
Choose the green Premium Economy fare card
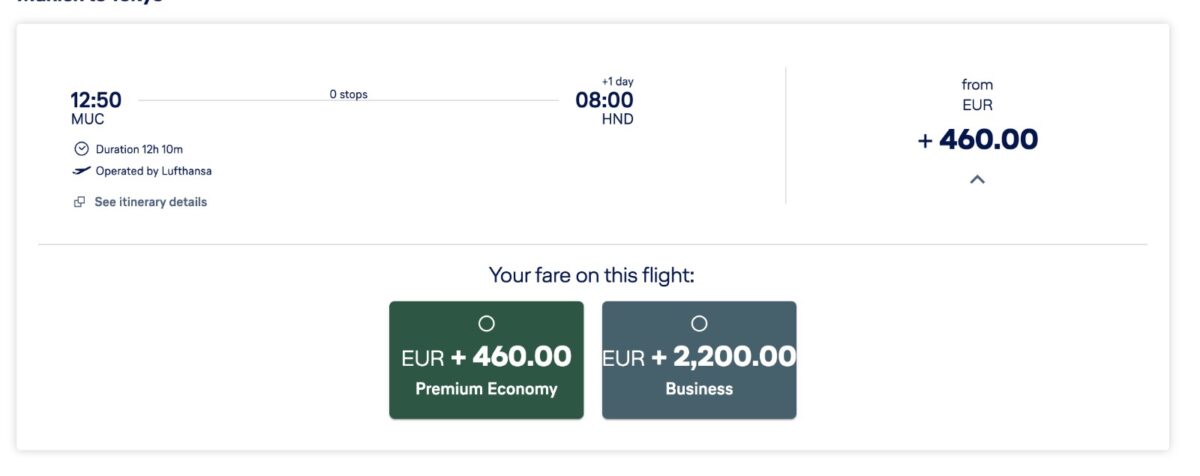(486, 360)
